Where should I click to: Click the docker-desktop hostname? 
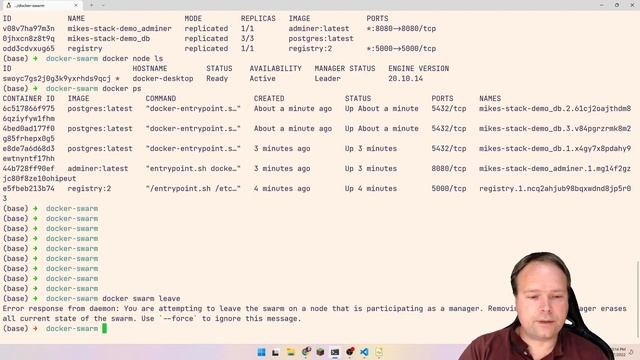(x=163, y=79)
